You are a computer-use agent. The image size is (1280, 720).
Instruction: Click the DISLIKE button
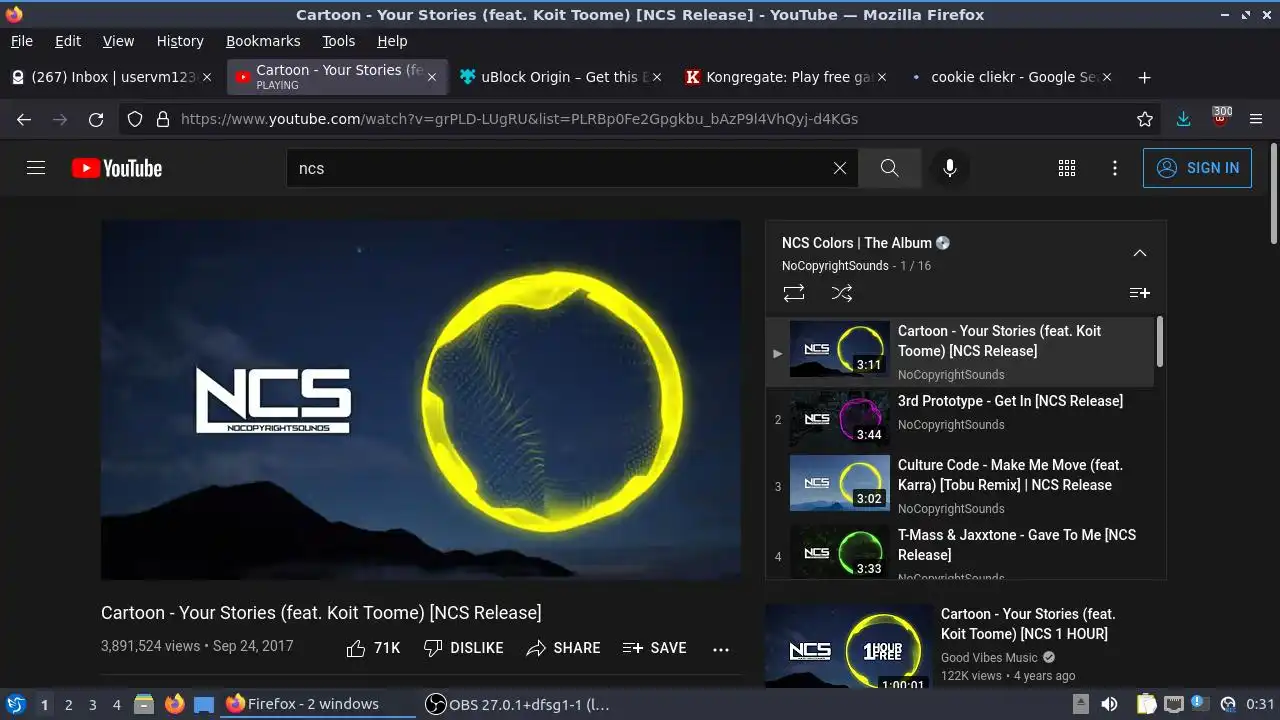tap(463, 648)
